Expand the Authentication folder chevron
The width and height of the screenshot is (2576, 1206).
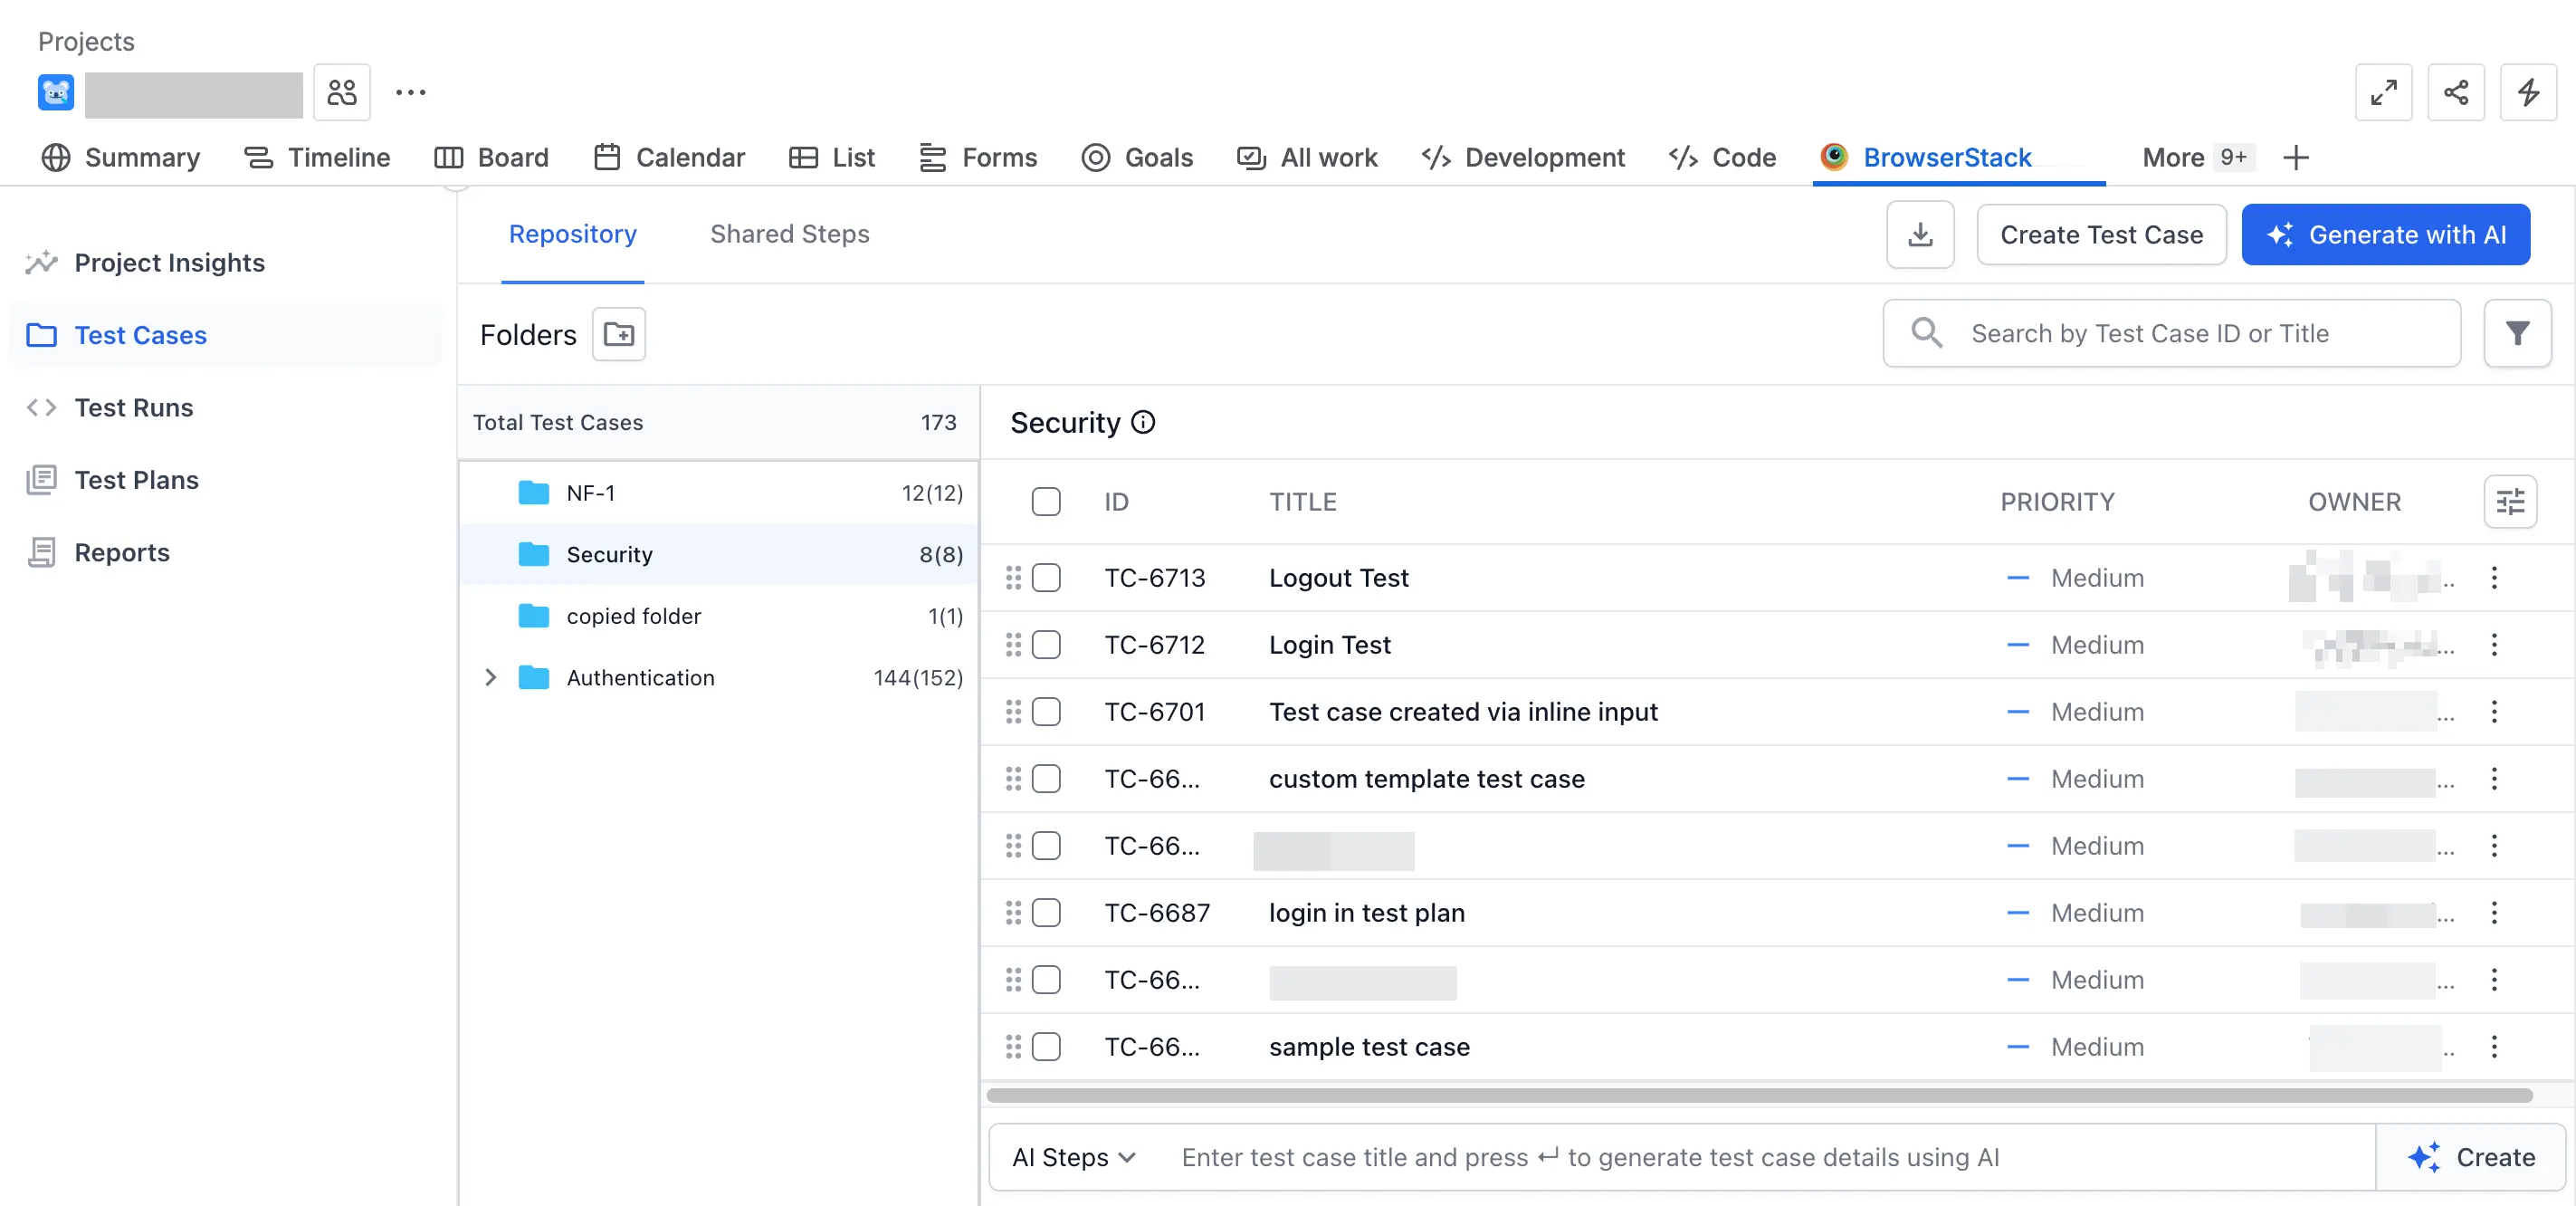(x=490, y=678)
